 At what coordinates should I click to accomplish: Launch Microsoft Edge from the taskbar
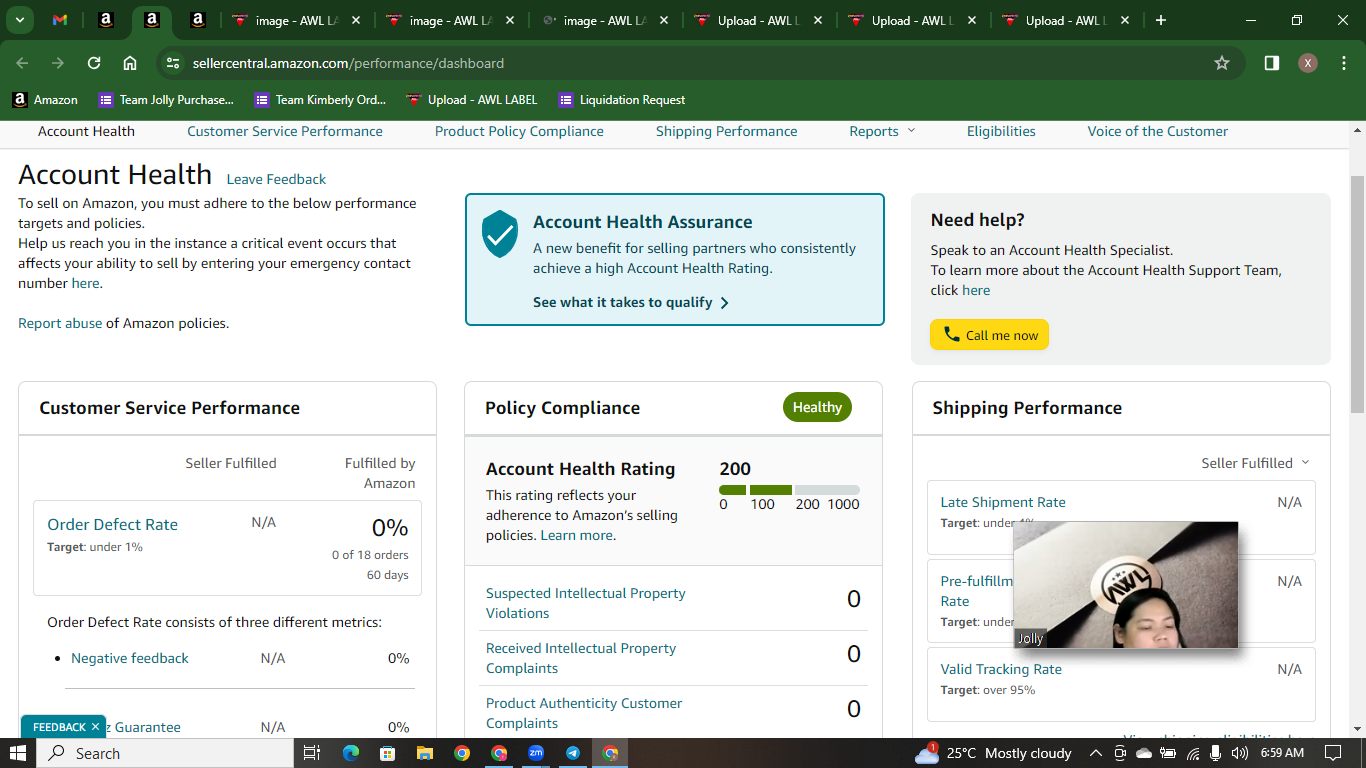click(350, 753)
